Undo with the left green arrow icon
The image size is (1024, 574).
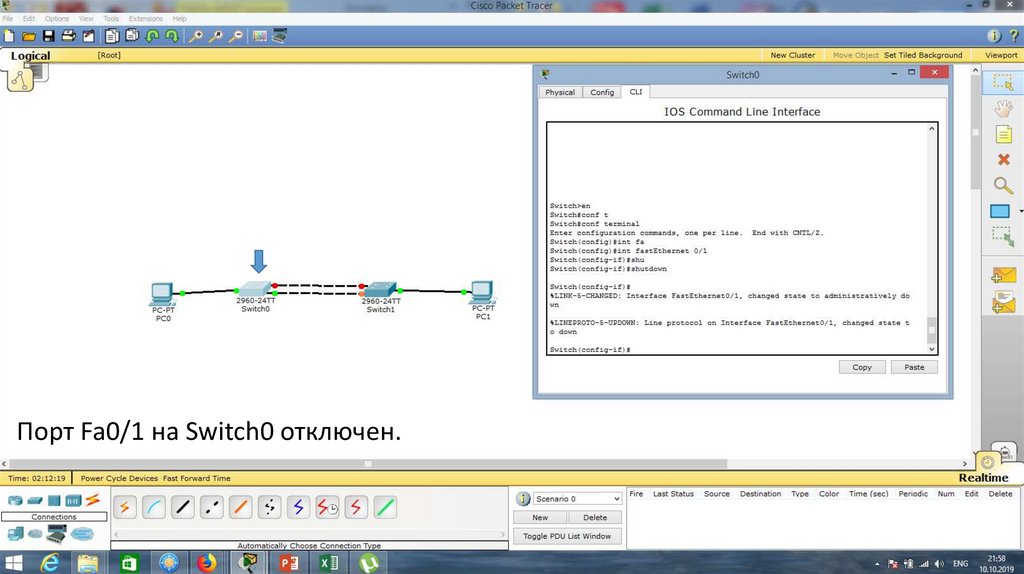[152, 36]
